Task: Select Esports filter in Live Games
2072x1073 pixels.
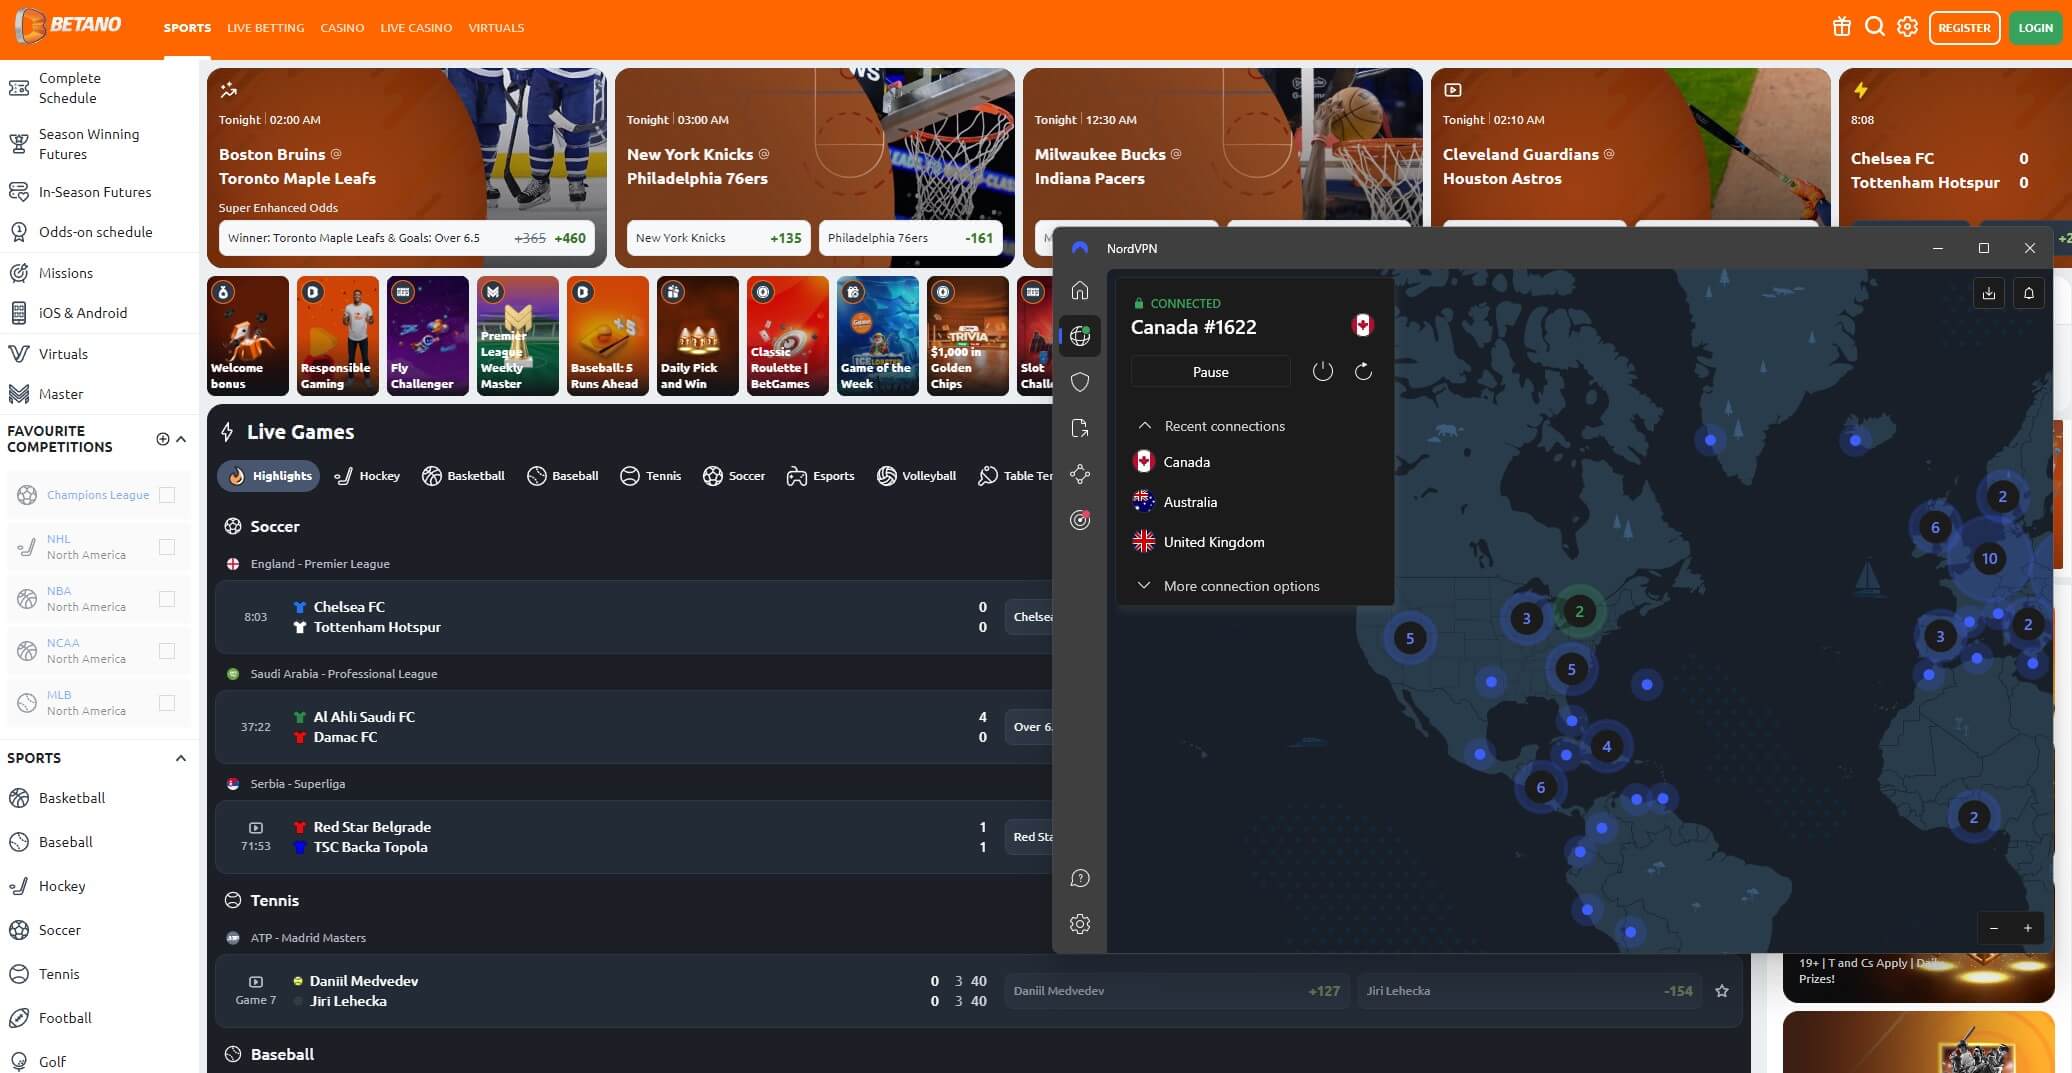Action: pyautogui.click(x=820, y=476)
